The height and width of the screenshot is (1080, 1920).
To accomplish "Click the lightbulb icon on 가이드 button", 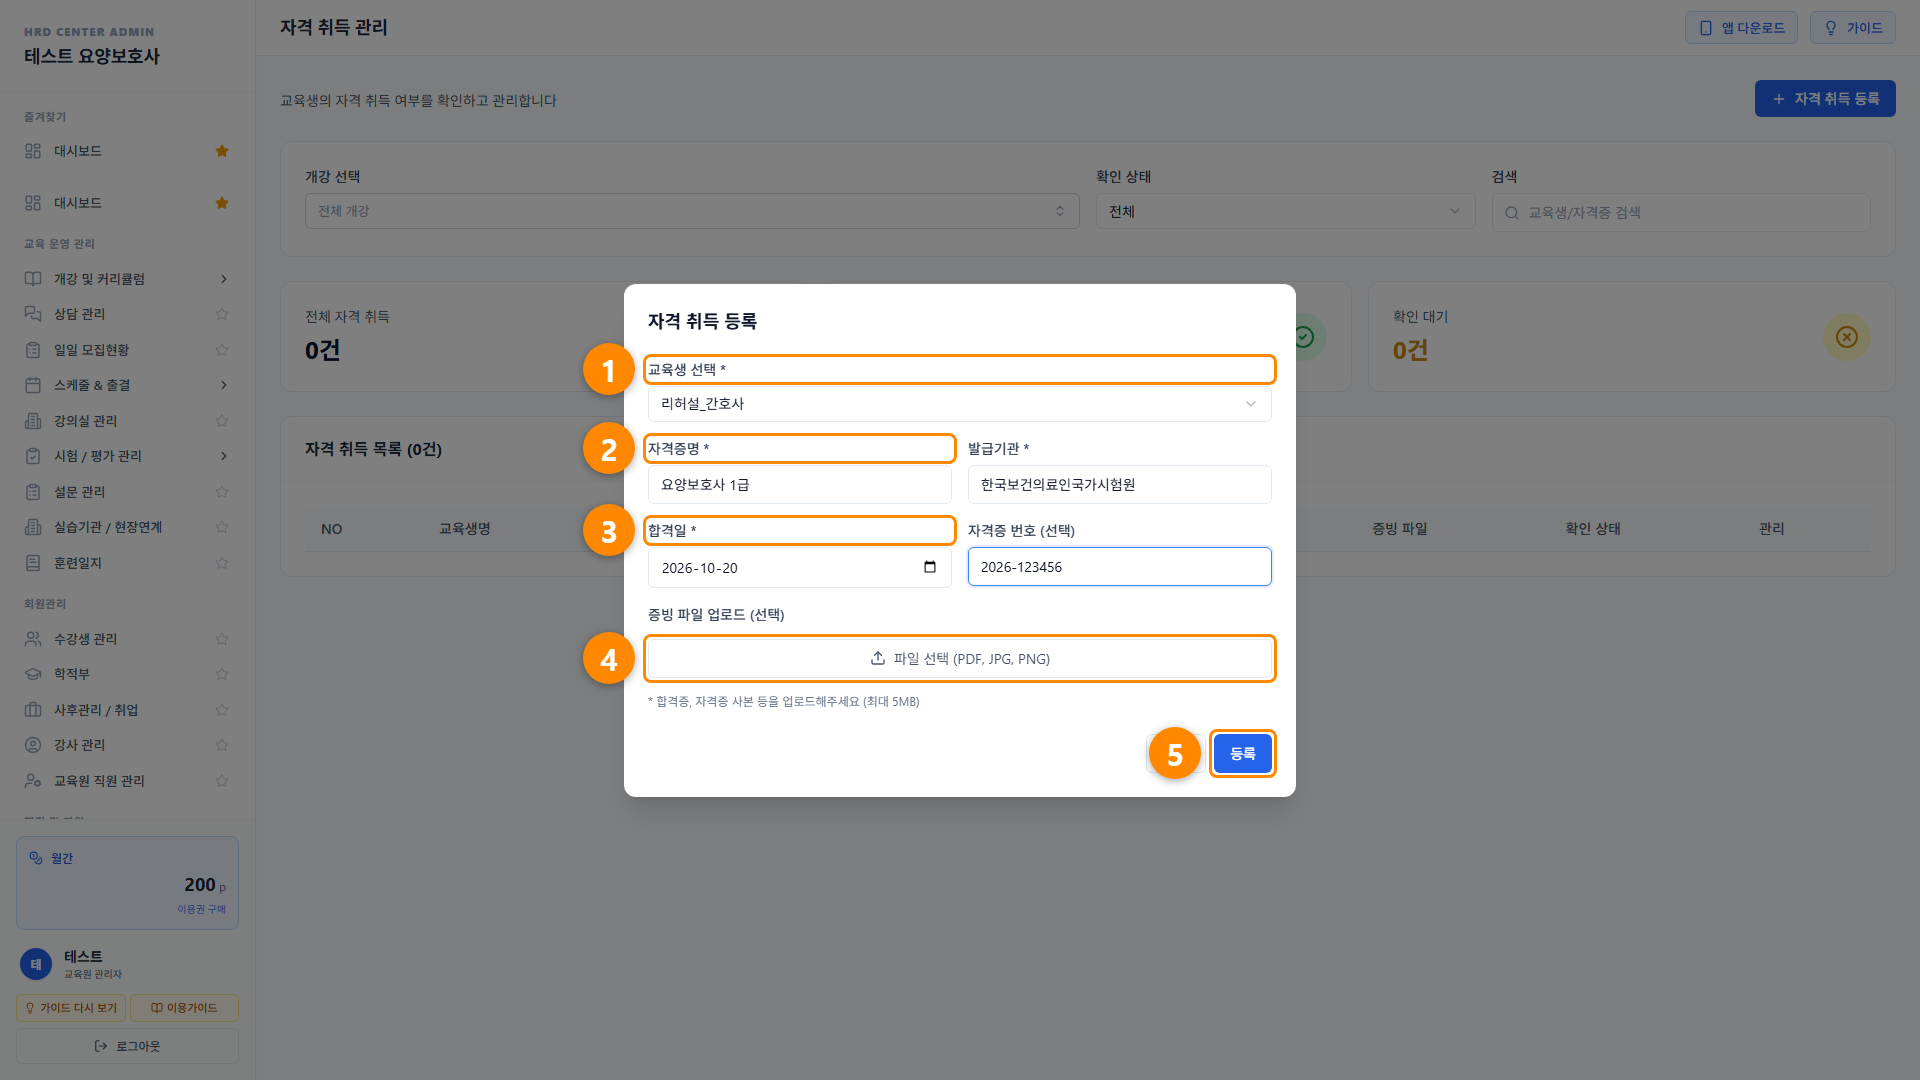I will coord(1831,28).
